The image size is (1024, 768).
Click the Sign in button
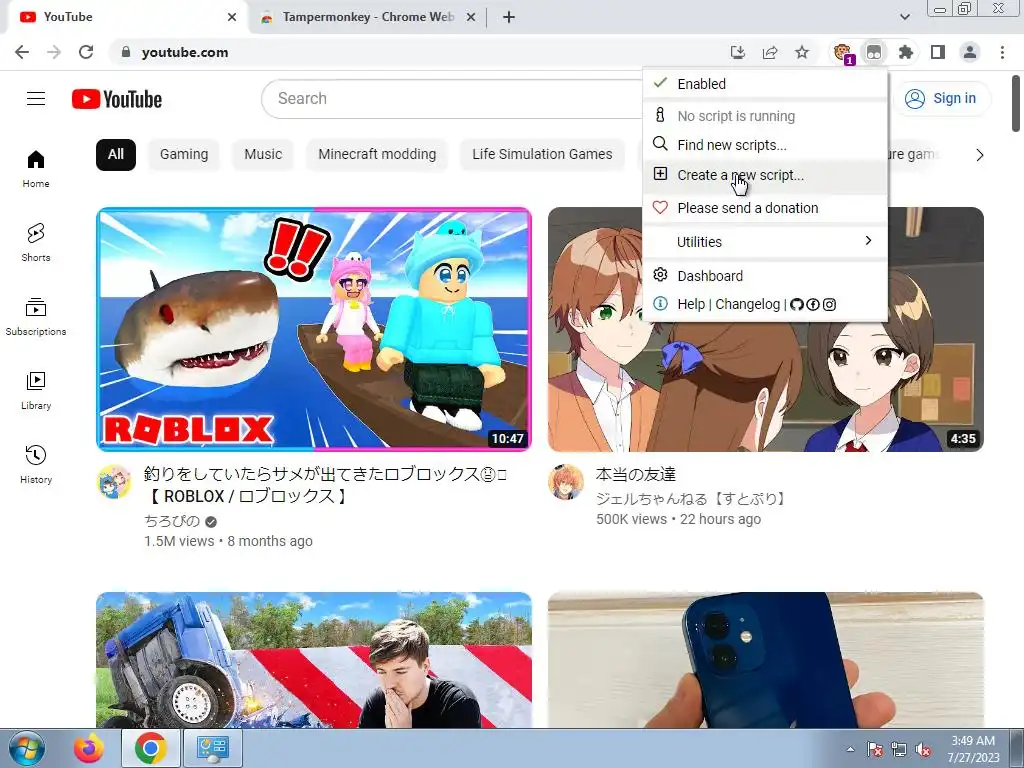[x=941, y=99]
